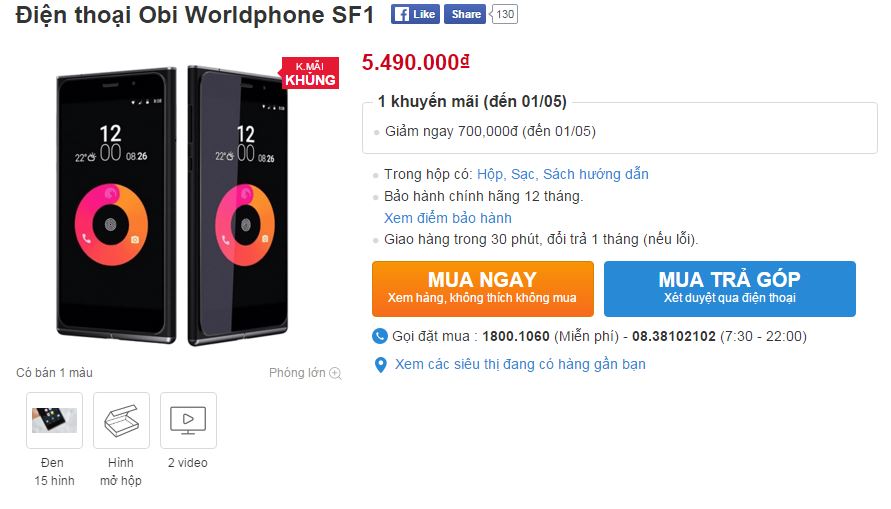The image size is (891, 509).
Task: Click the K.MÃI KHỦNG promotion badge
Action: click(309, 73)
